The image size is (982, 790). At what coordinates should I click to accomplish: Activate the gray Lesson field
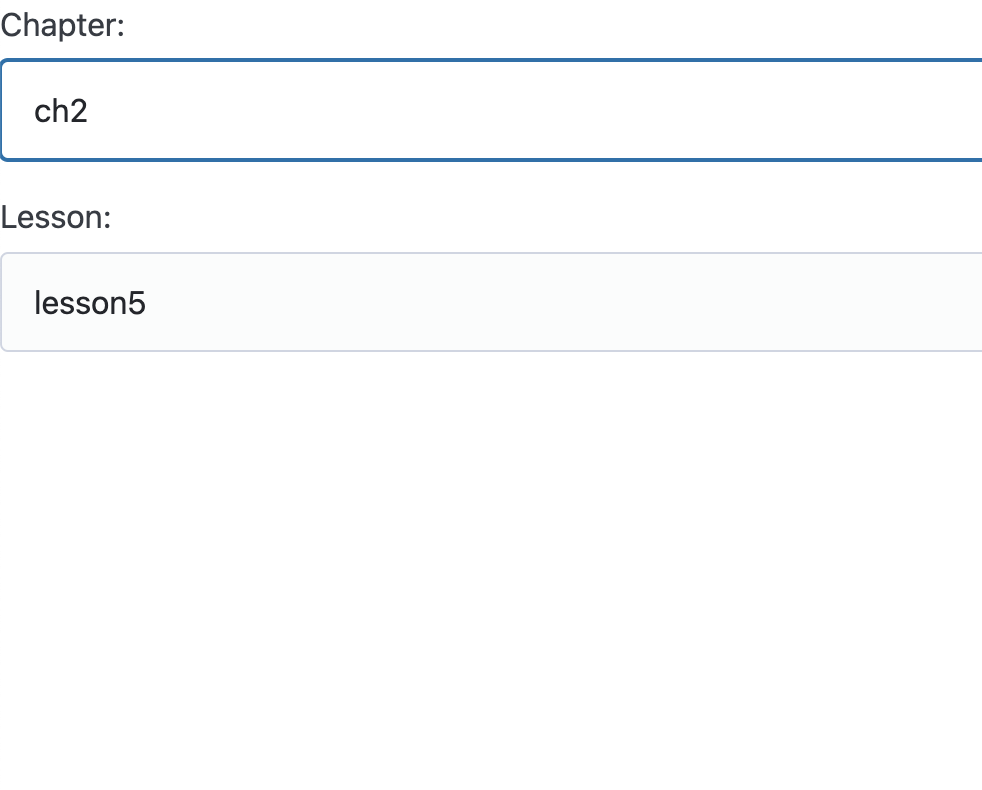491,302
